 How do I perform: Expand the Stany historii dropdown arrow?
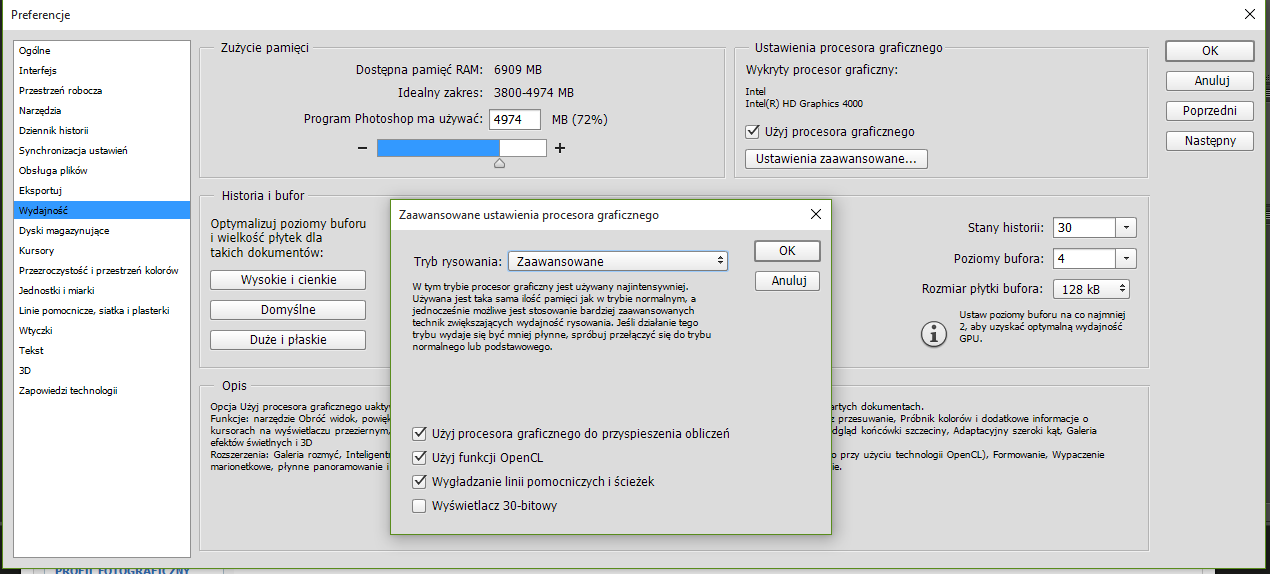point(1127,228)
